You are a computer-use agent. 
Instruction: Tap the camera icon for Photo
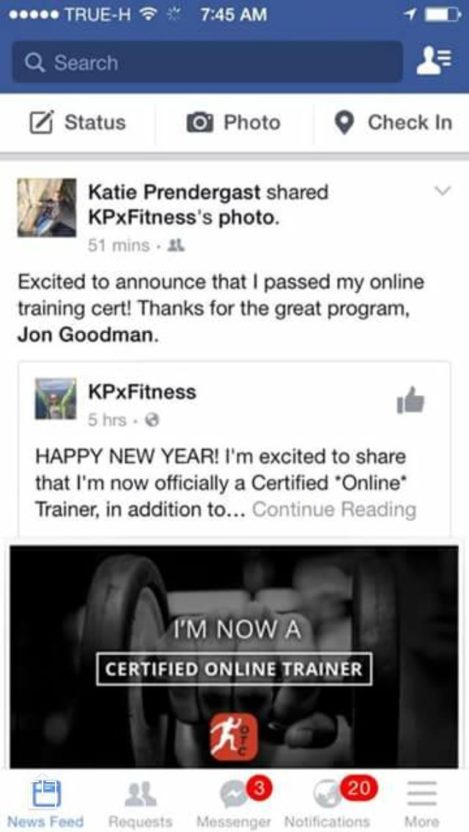pyautogui.click(x=200, y=123)
